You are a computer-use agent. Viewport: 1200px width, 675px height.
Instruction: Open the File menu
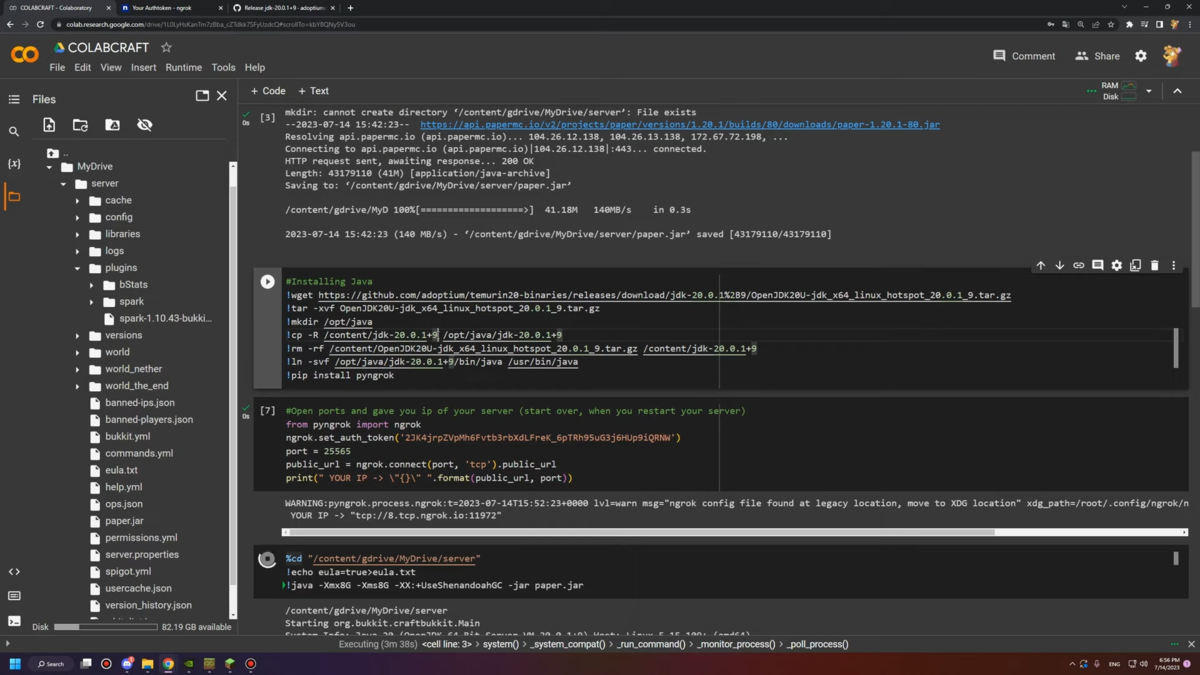tap(57, 68)
